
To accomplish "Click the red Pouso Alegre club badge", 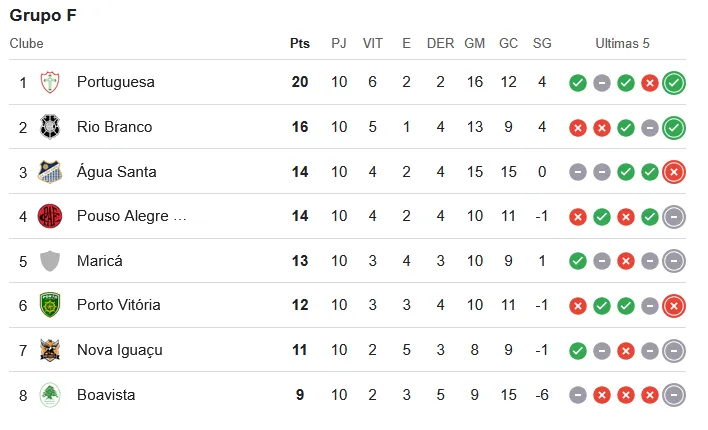I will [50, 216].
